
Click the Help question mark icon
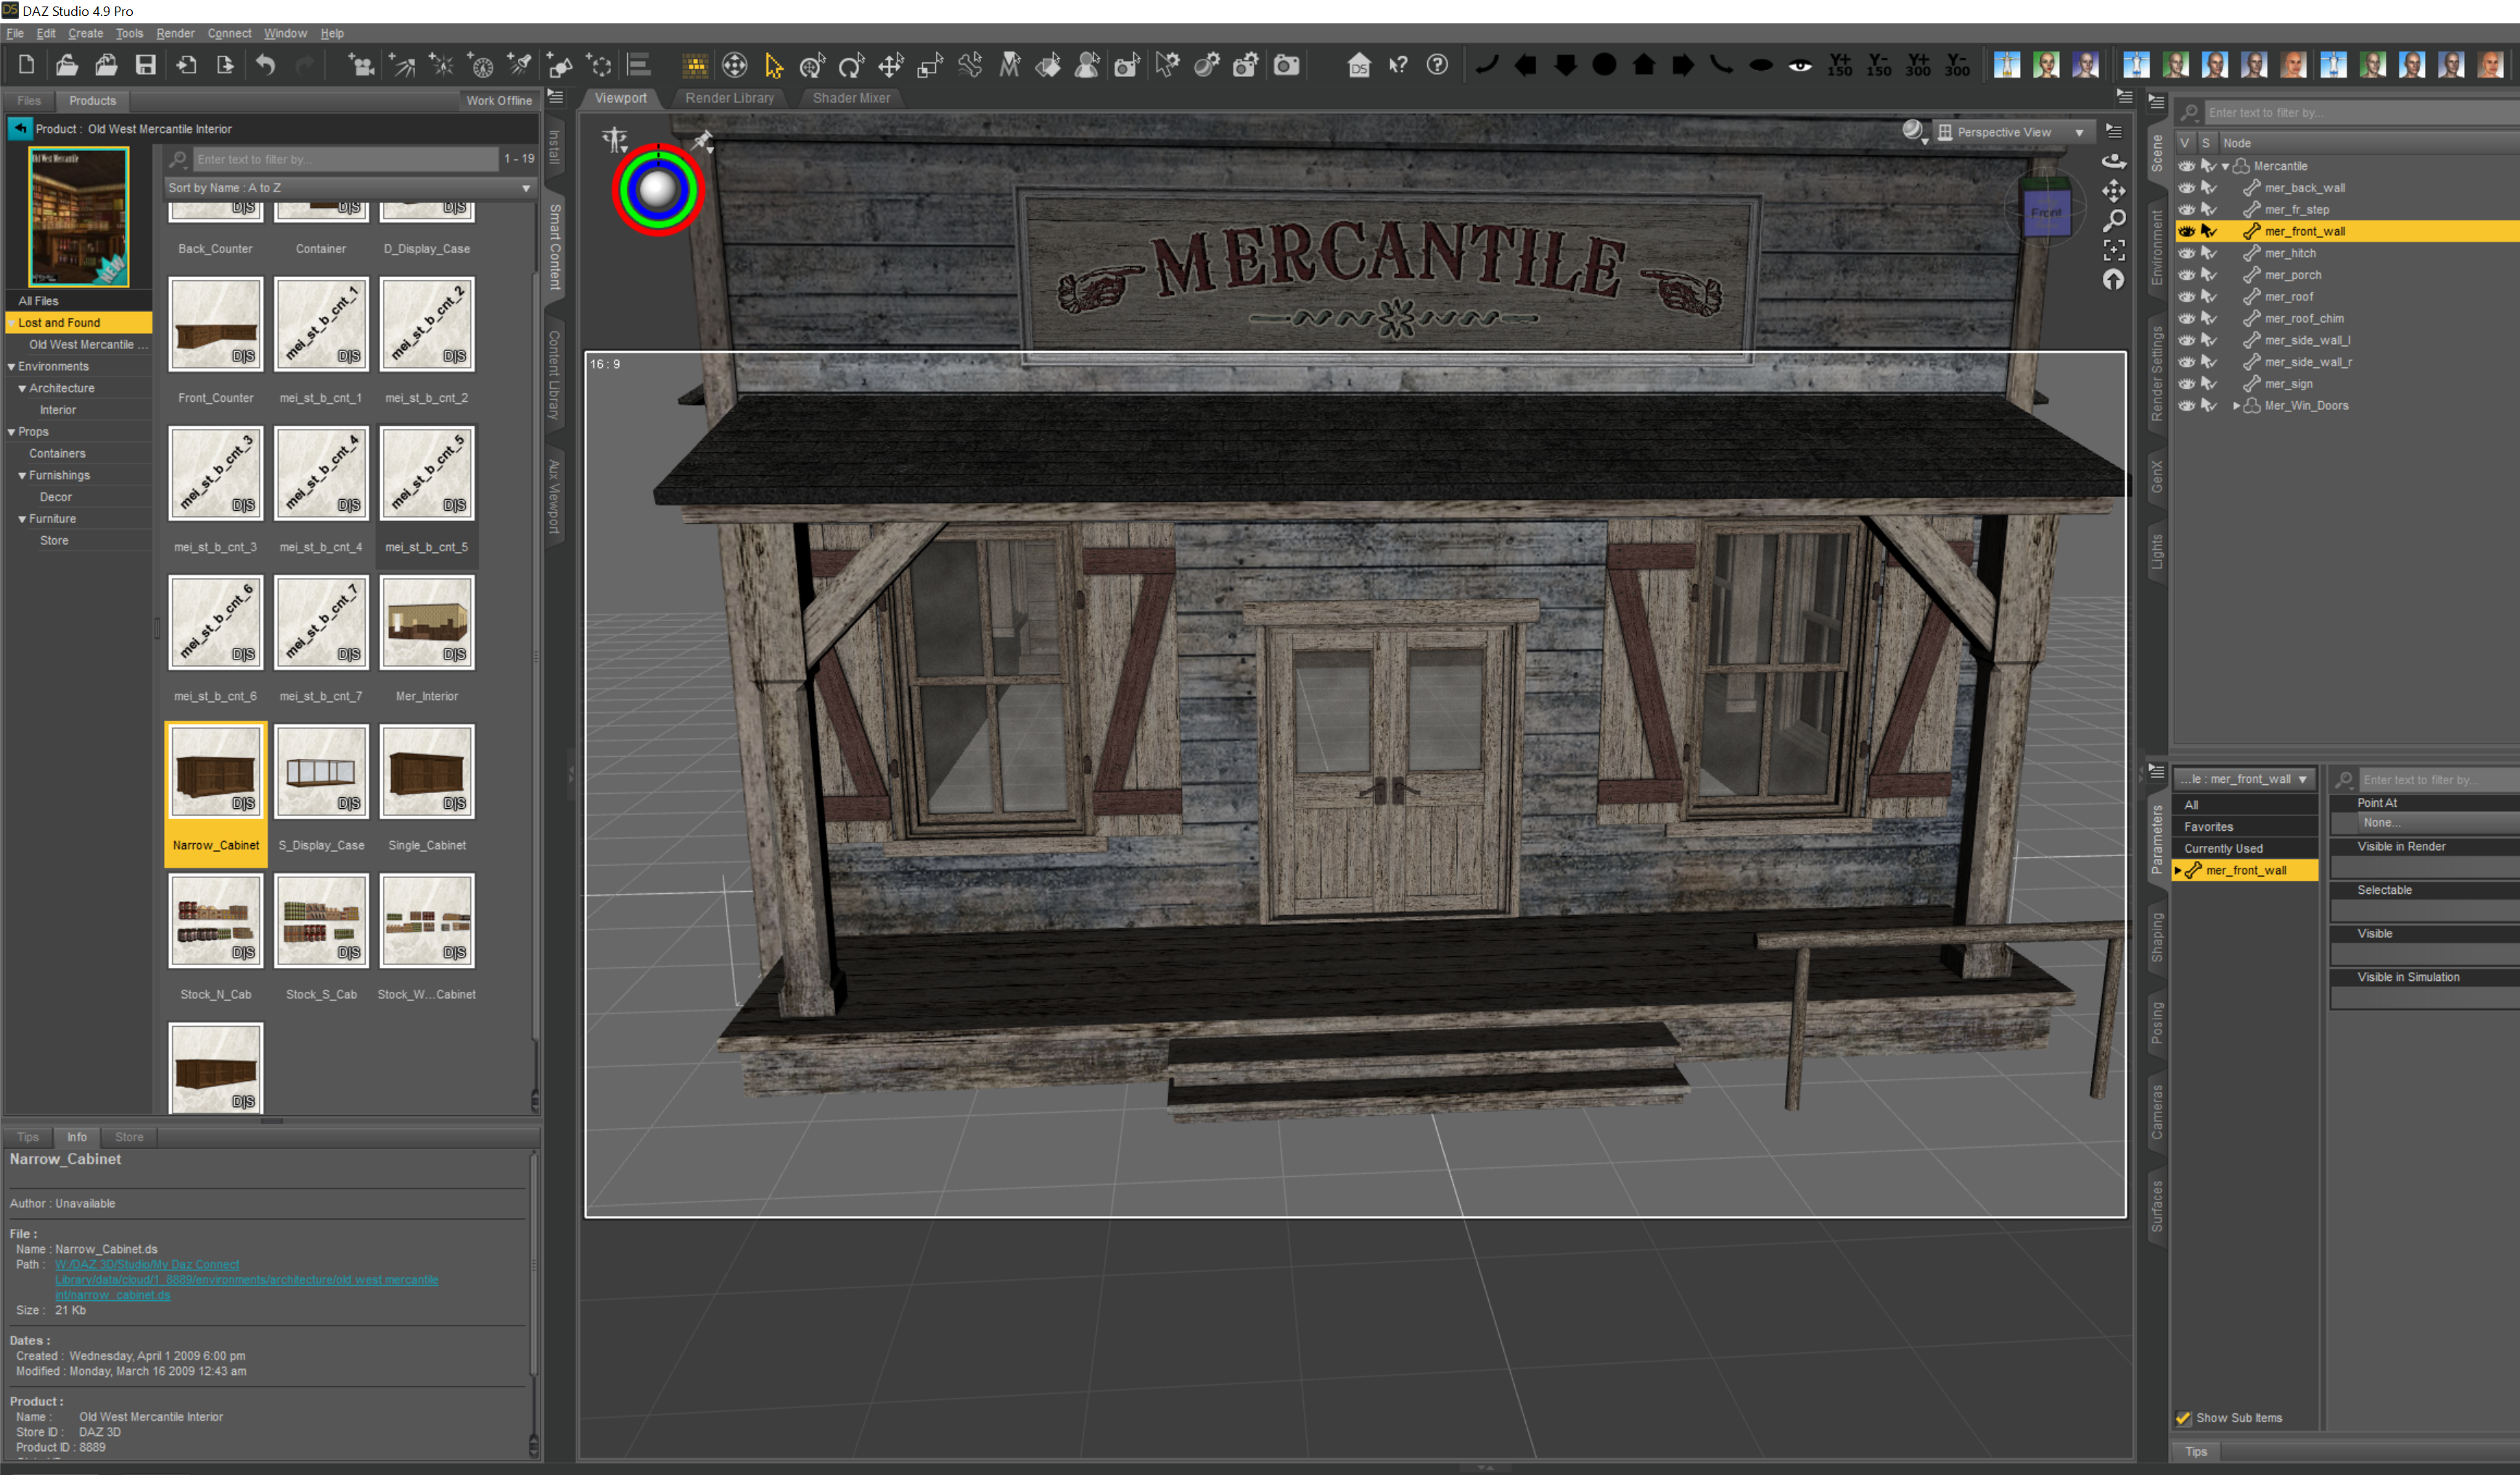[x=1437, y=66]
